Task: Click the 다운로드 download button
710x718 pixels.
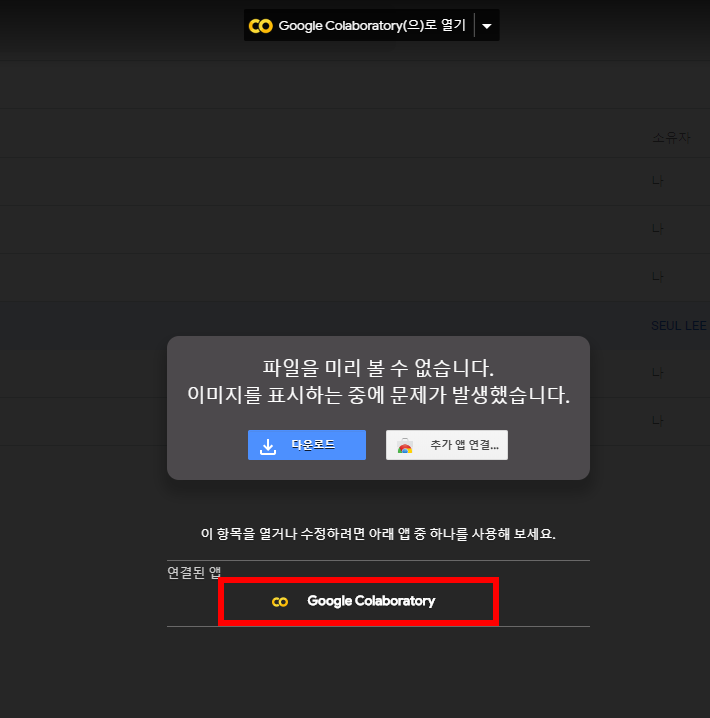Action: tap(307, 445)
